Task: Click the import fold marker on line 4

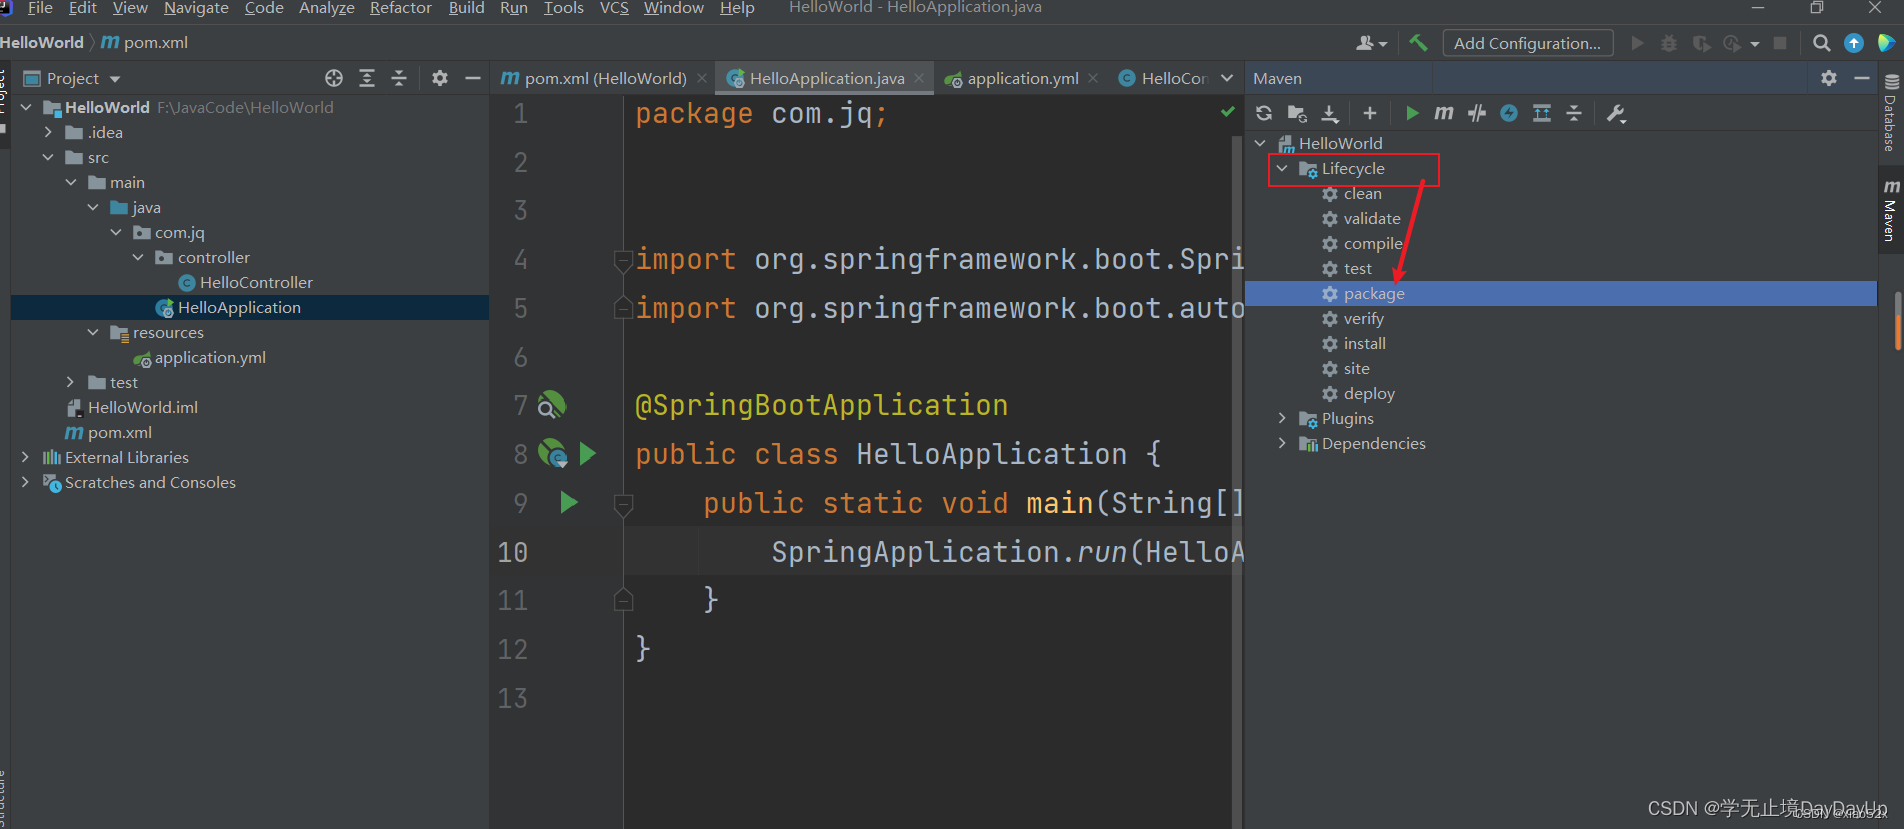Action: 623,261
